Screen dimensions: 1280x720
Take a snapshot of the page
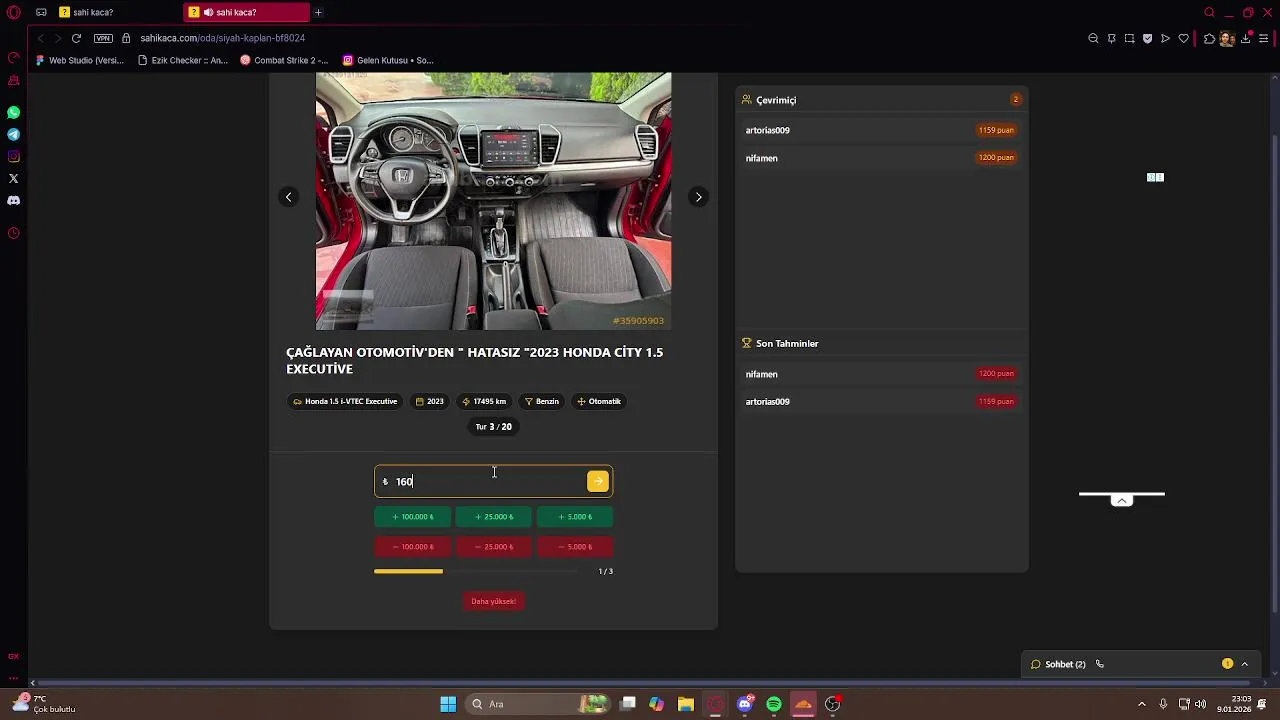1129,38
